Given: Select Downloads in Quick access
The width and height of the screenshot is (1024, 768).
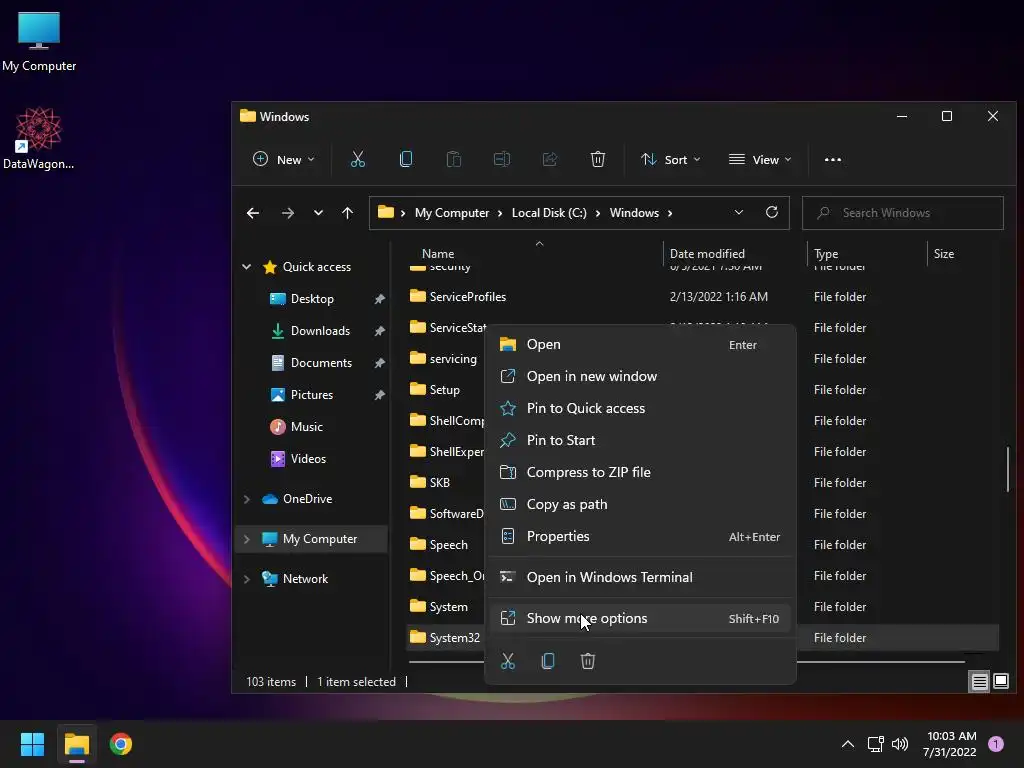Looking at the screenshot, I should click(x=320, y=330).
